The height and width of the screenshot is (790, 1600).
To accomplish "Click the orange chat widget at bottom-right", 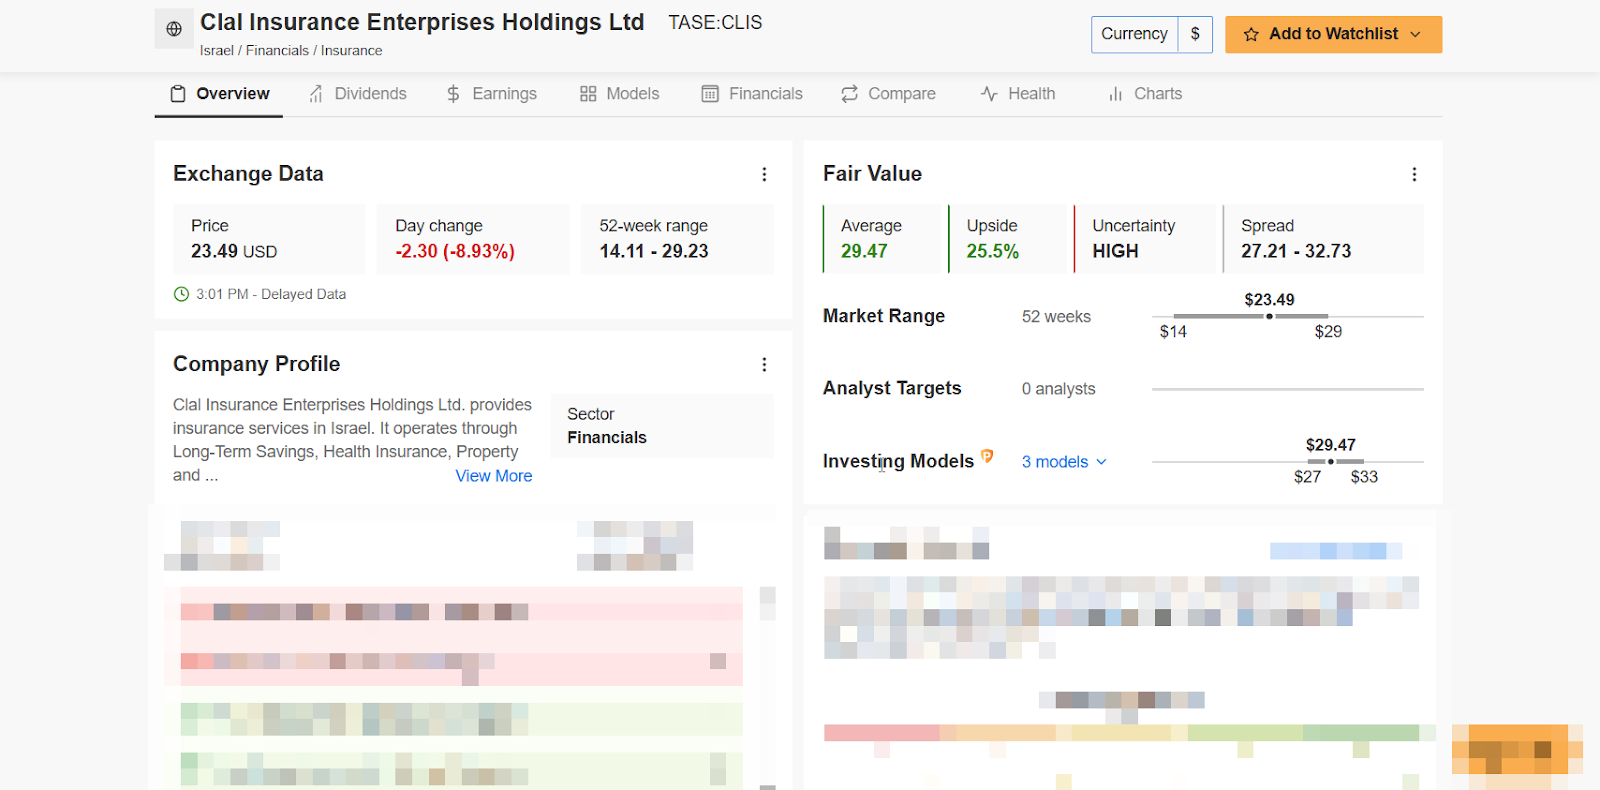I will point(1517,750).
